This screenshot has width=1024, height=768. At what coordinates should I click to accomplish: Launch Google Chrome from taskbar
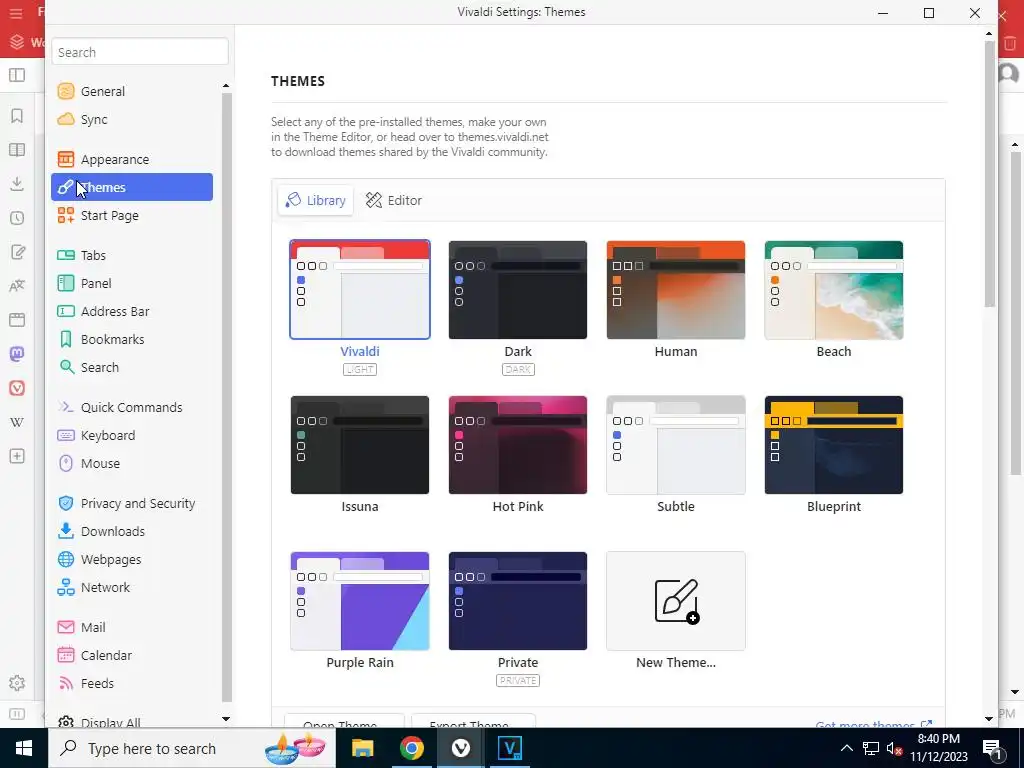point(411,748)
